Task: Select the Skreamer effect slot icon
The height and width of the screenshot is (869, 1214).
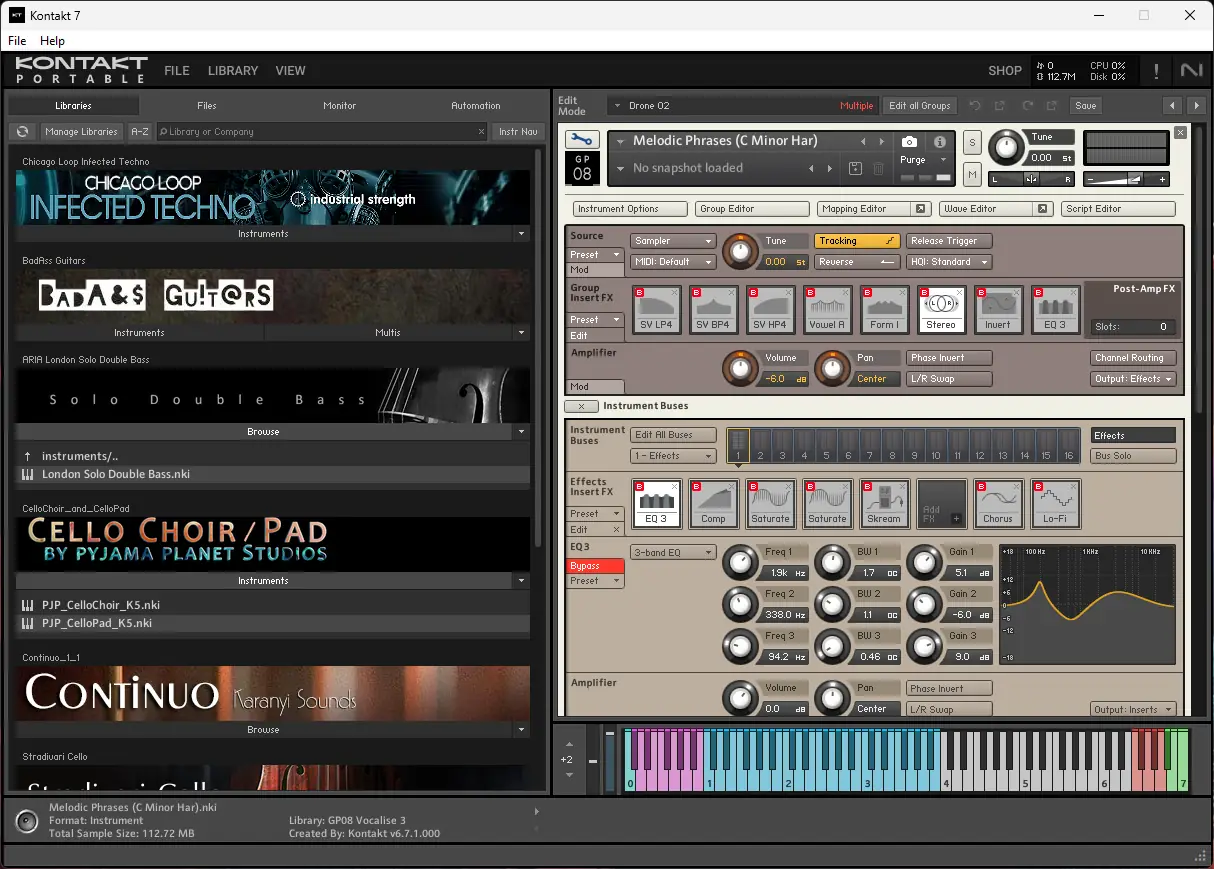Action: coord(884,503)
